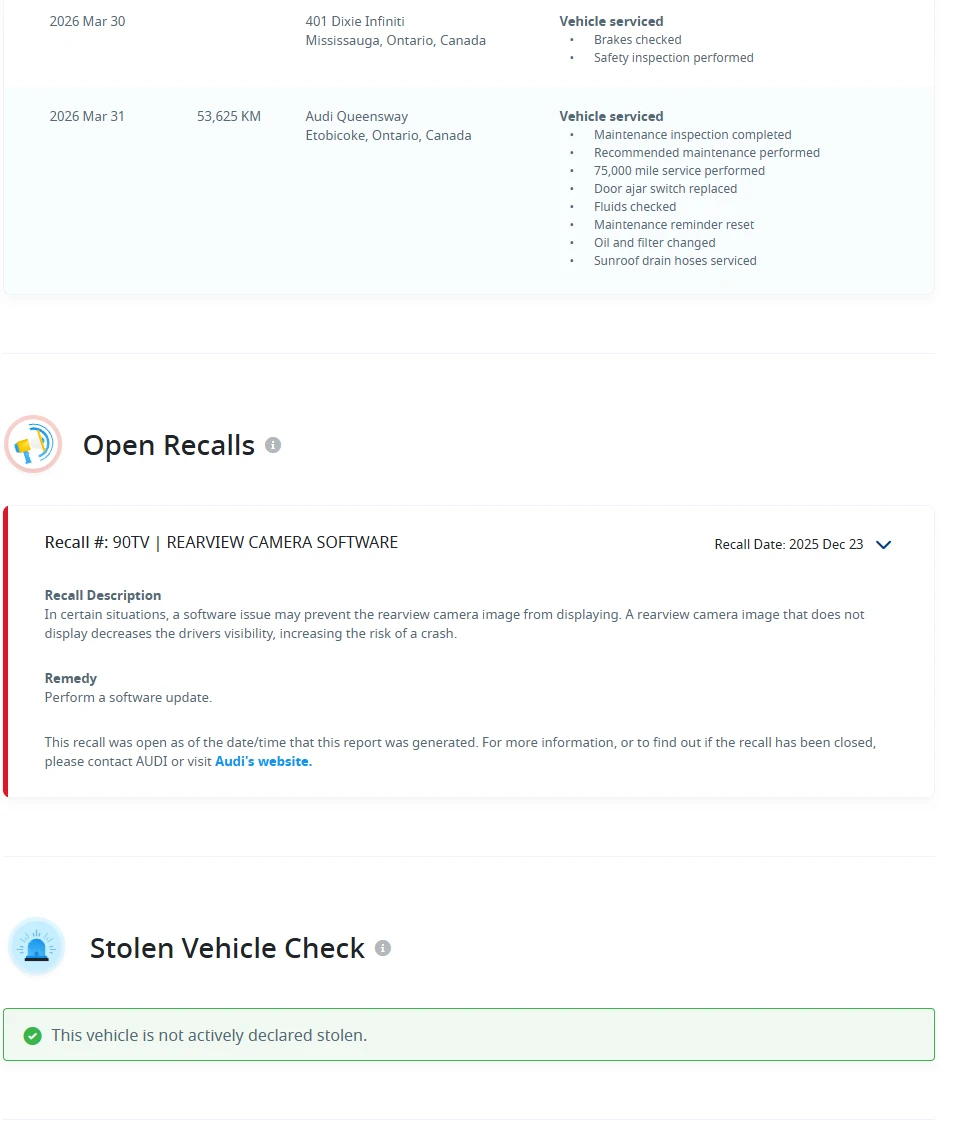This screenshot has height=1137, width=973.
Task: Click the Recall Description heading
Action: point(103,595)
